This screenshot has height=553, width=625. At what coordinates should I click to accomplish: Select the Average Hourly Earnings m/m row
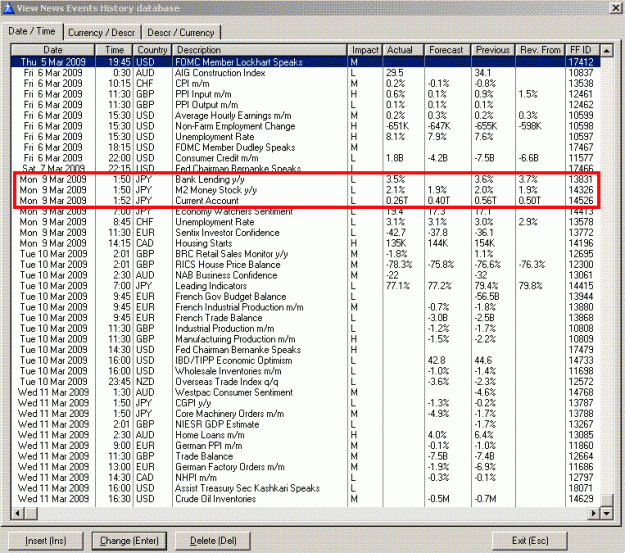[306, 115]
